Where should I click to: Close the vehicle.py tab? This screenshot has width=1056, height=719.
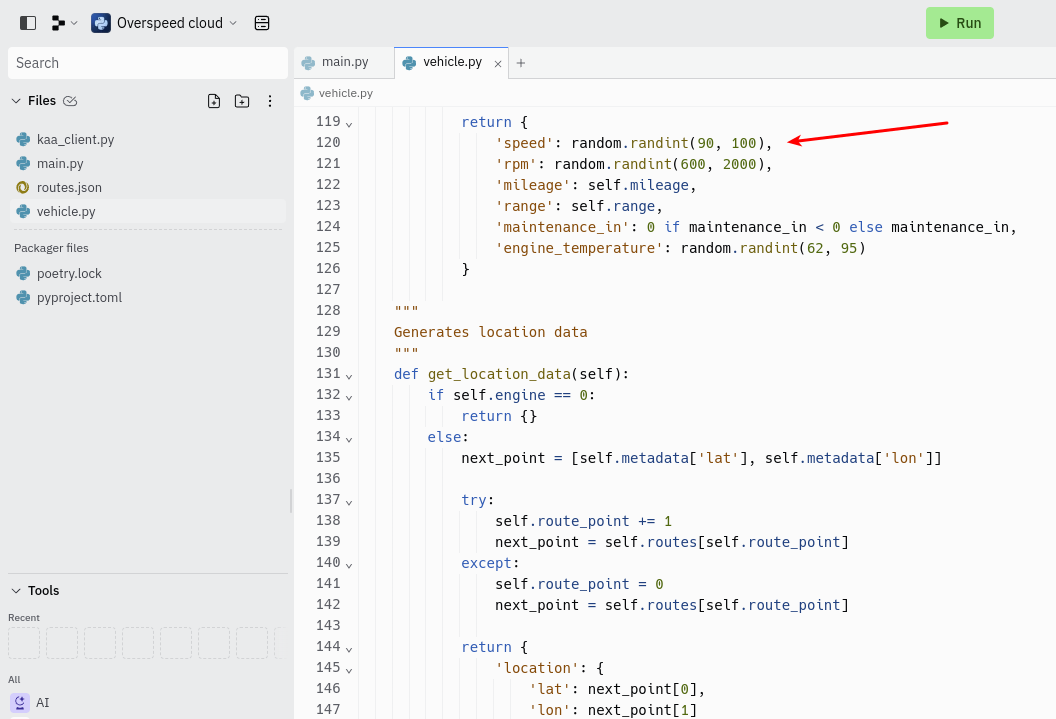click(x=498, y=64)
